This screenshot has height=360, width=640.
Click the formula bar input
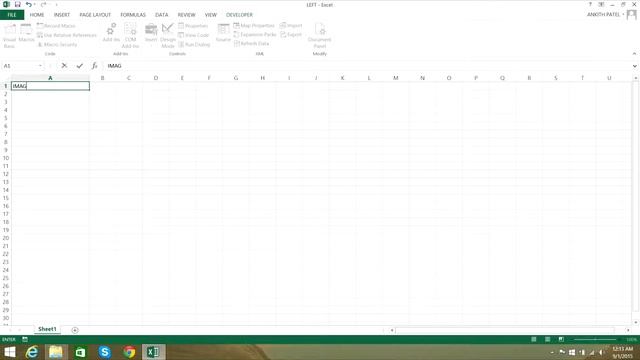(x=367, y=66)
